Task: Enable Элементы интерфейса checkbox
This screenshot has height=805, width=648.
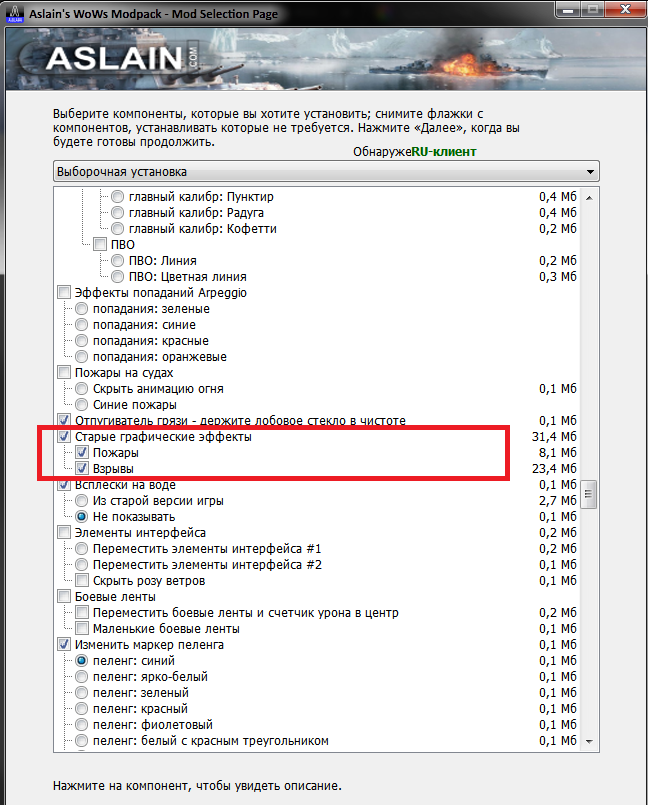Action: [64, 532]
